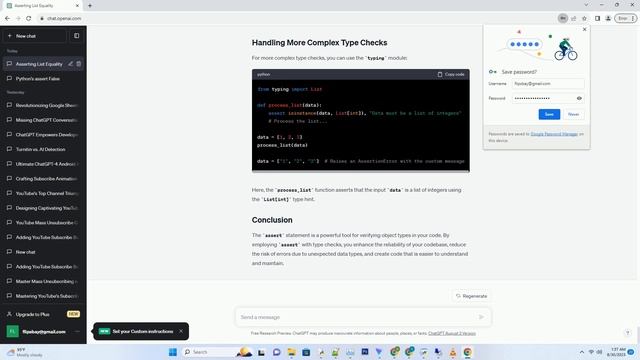Screen dimensions: 640x360
Task: Open the Turnitin vs. AI Detection chat
Action: click(43, 149)
